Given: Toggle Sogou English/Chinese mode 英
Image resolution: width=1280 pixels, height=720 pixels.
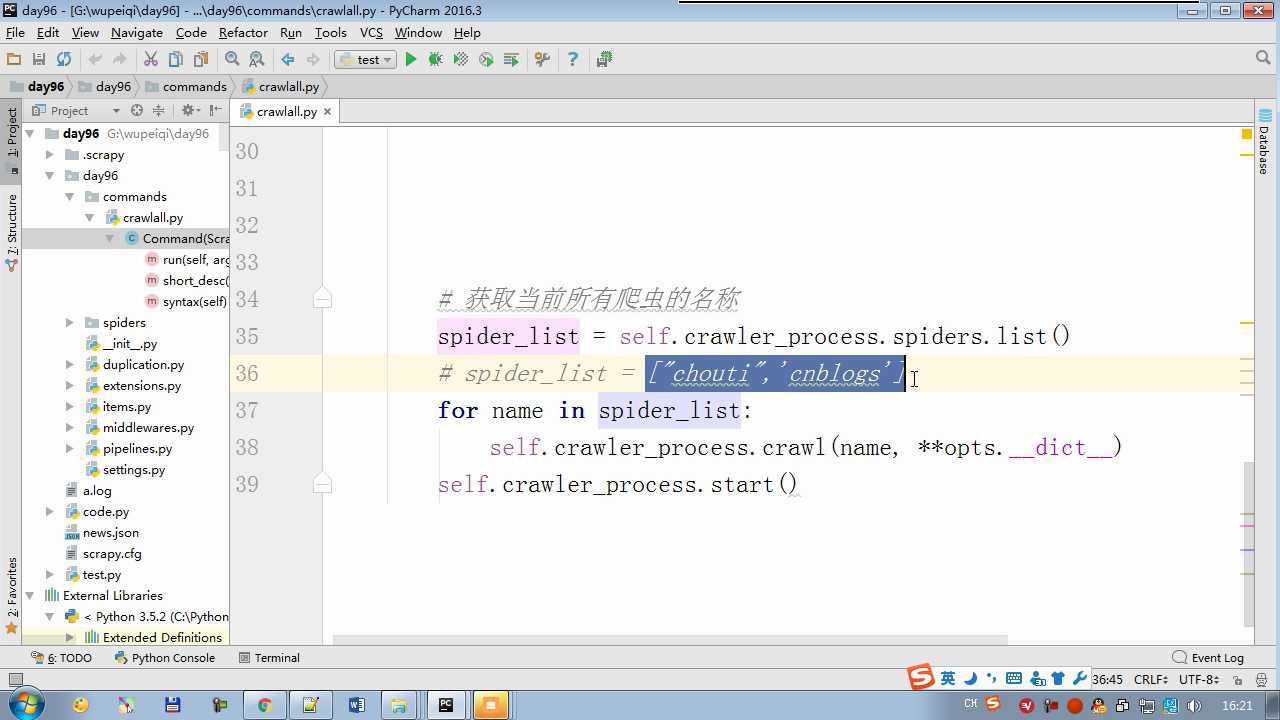Looking at the screenshot, I should tap(948, 678).
